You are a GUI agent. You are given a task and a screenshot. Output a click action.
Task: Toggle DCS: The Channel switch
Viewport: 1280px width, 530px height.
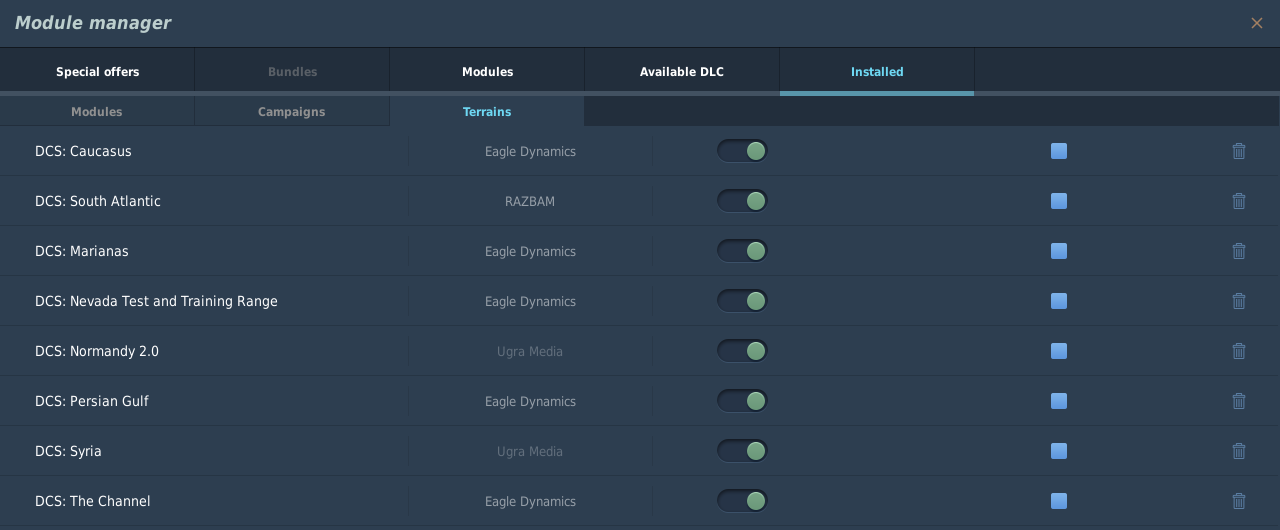click(742, 501)
